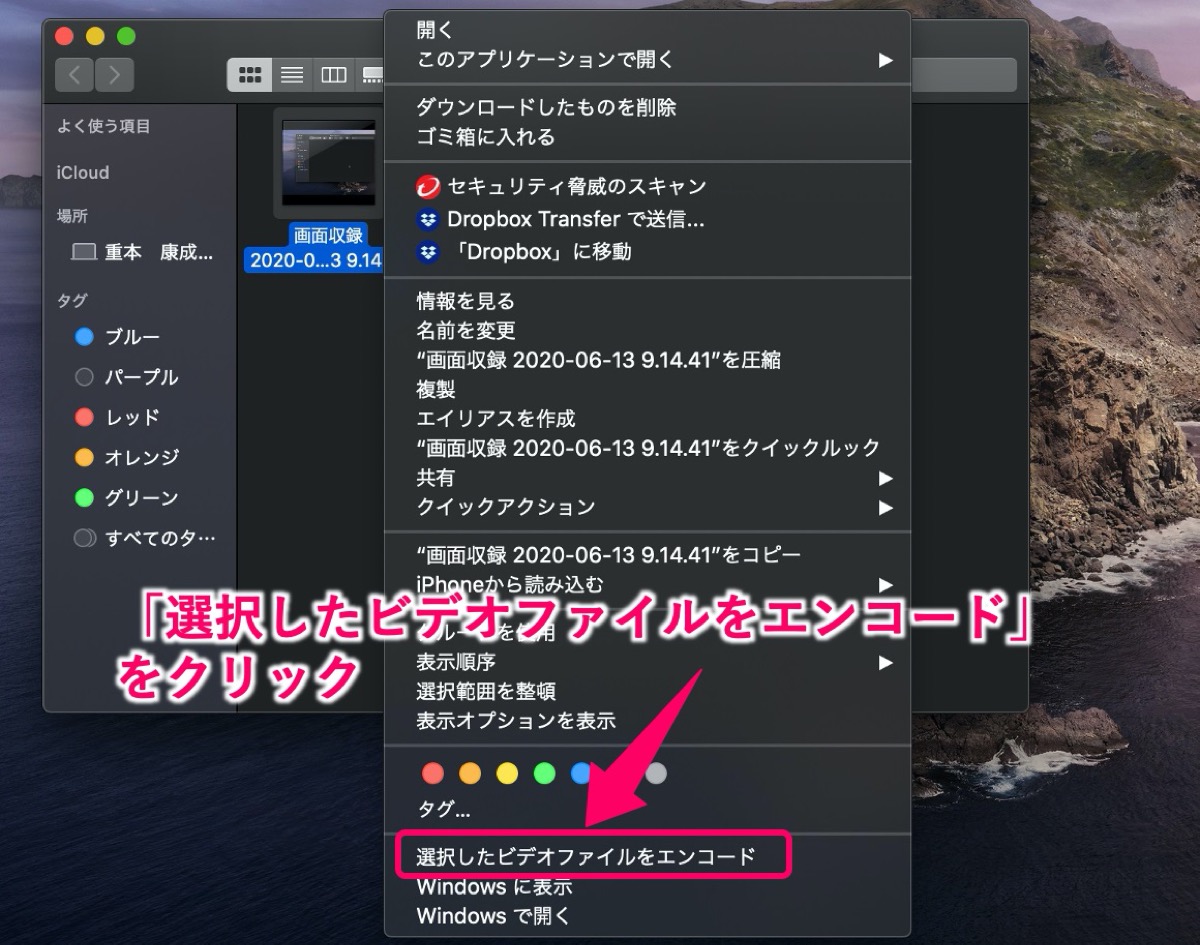Go back with the Finder back arrow
The width and height of the screenshot is (1200, 945).
[x=75, y=75]
